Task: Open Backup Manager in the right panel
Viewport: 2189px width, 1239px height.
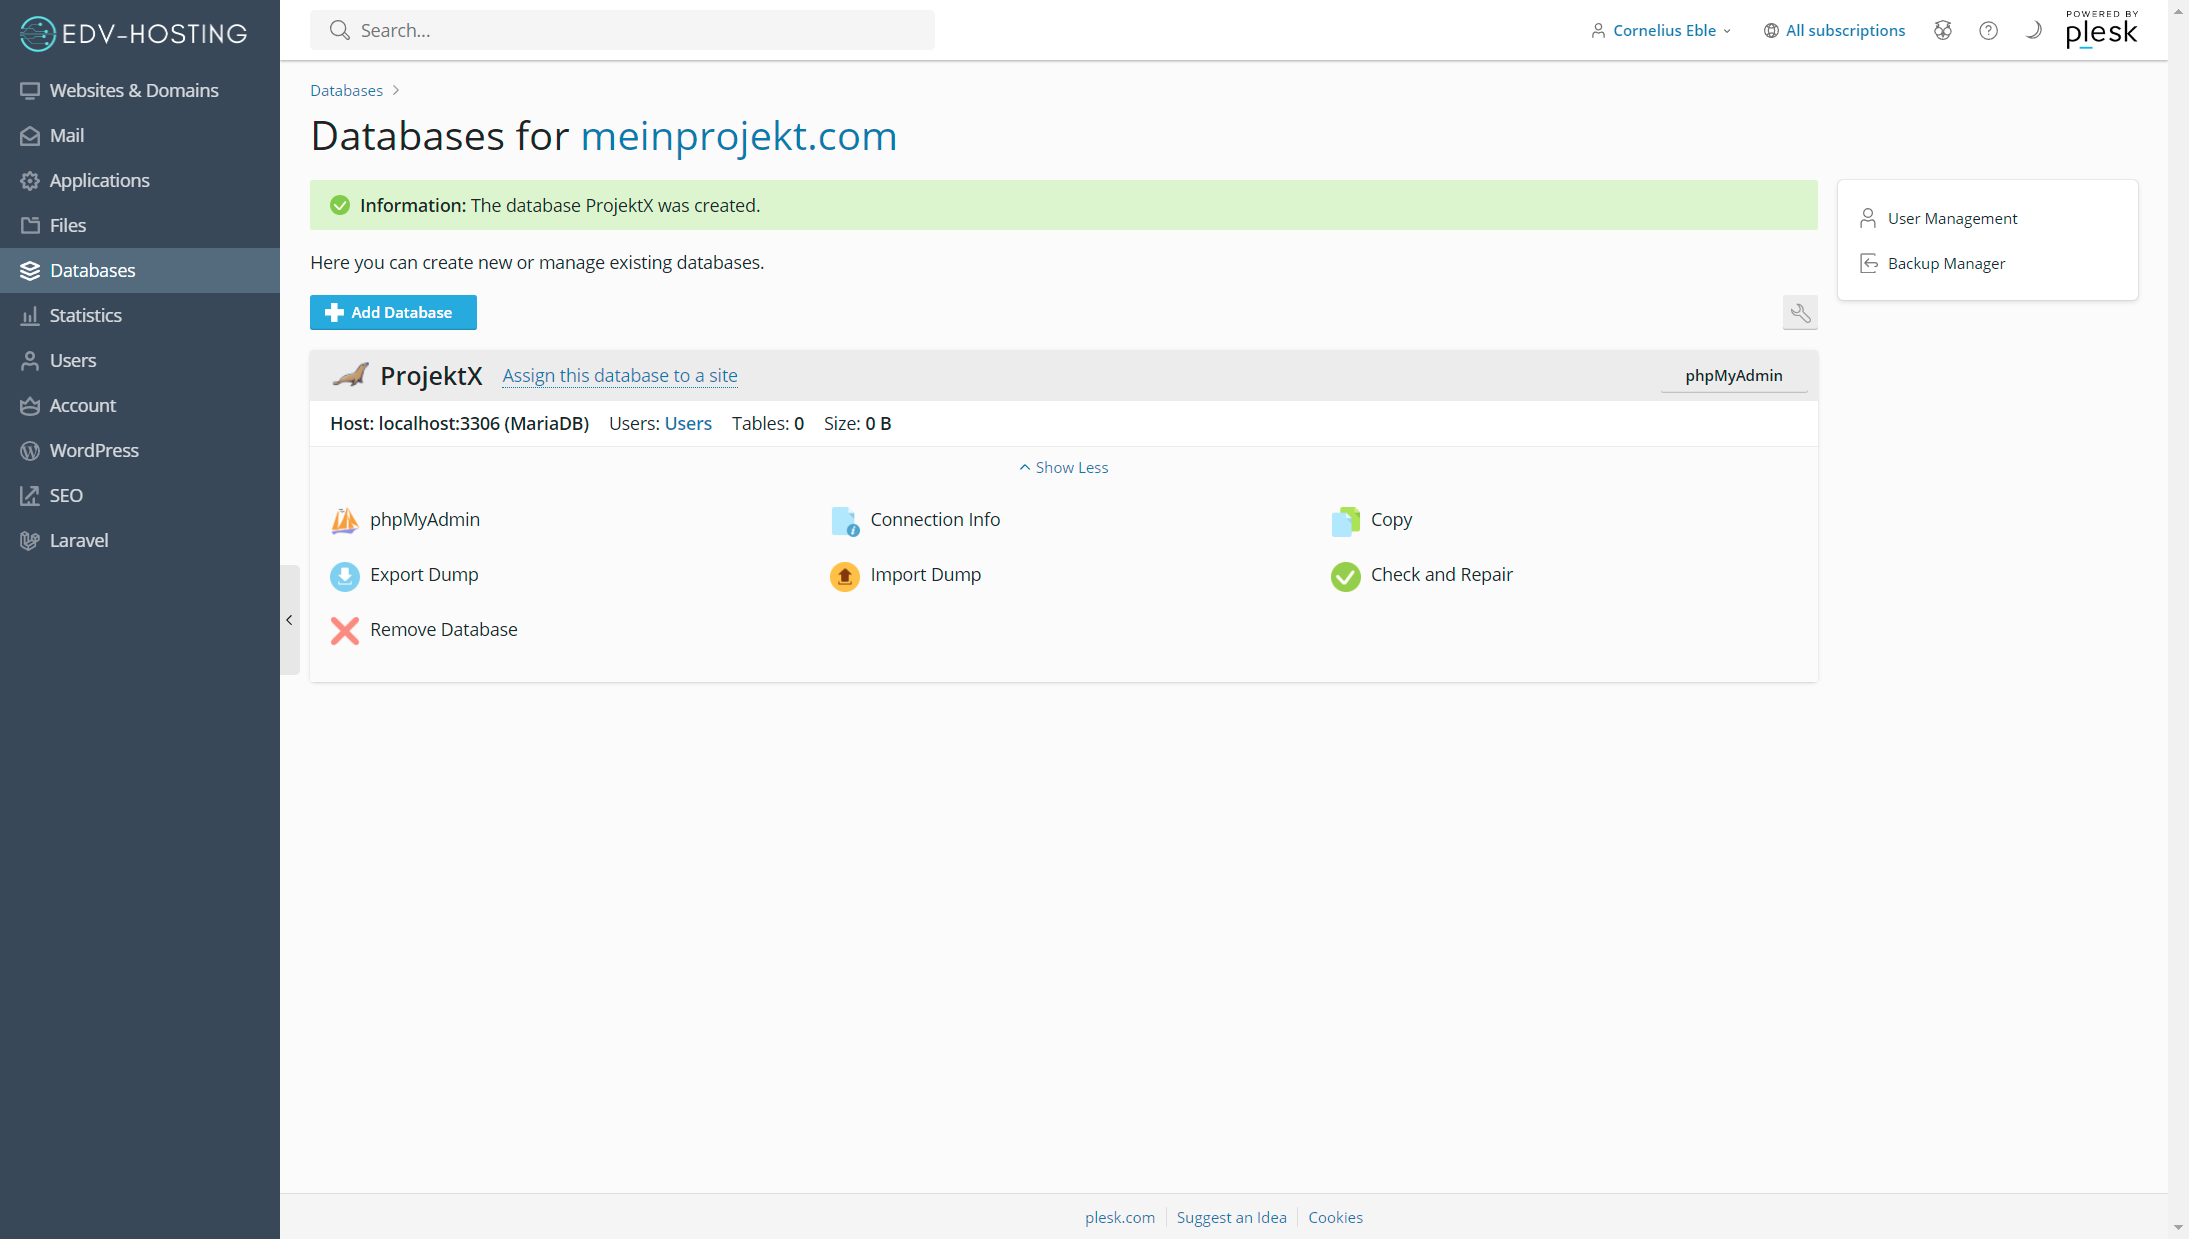Action: (x=1945, y=264)
